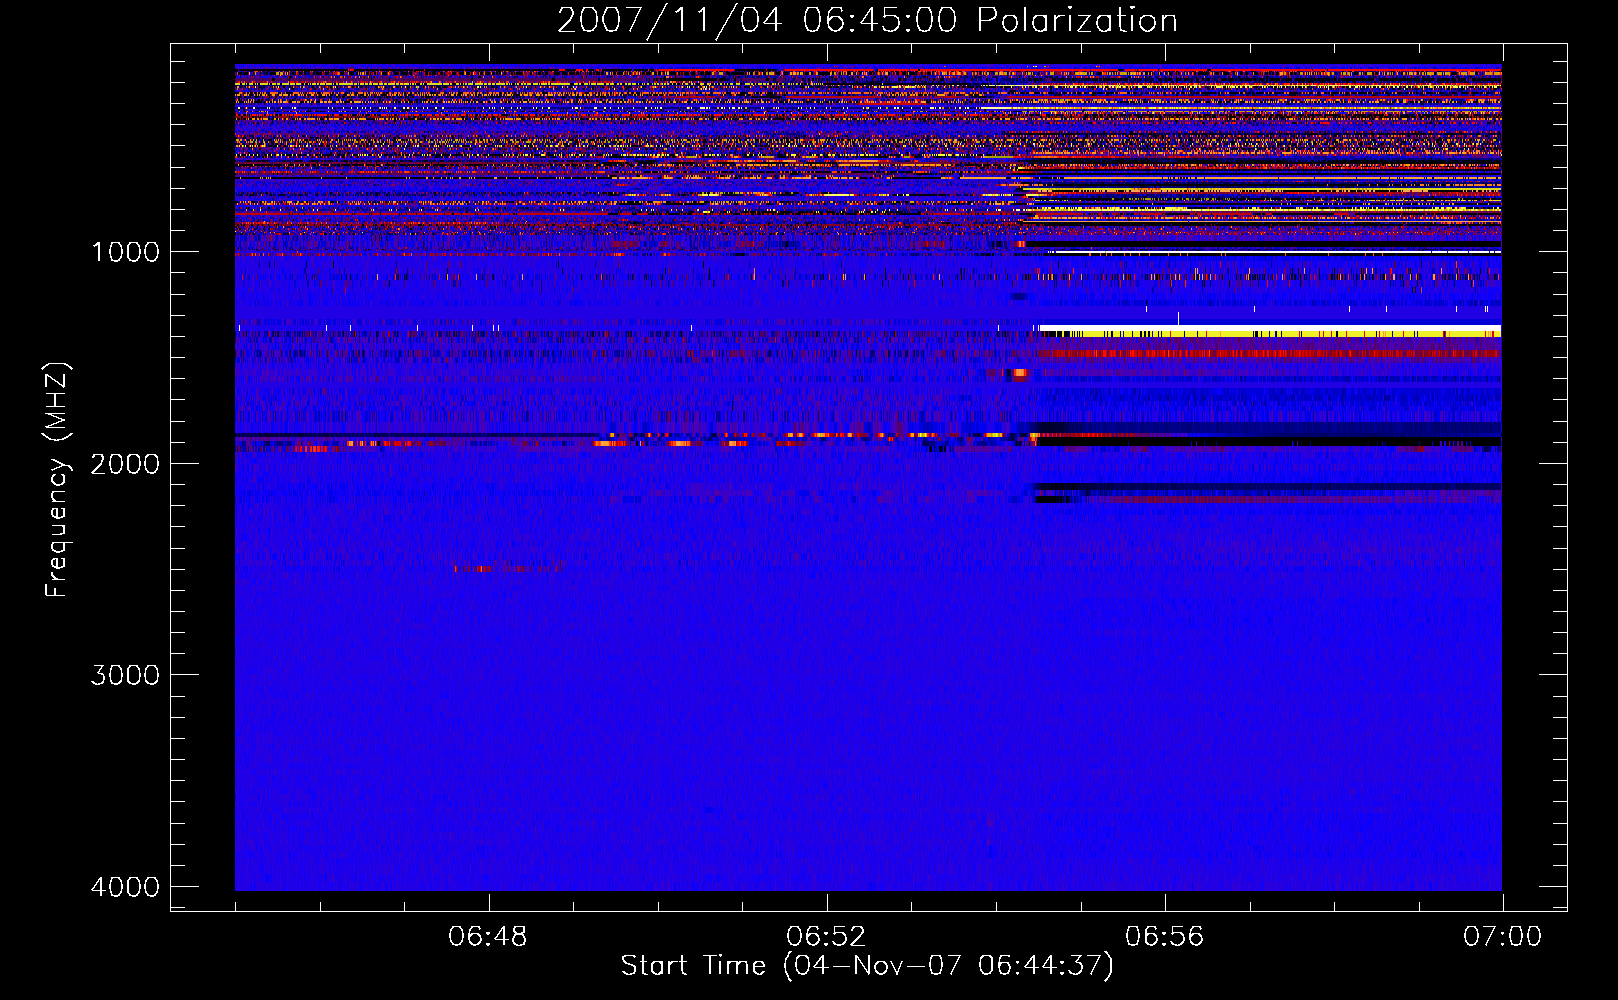Click the 06:52 time tick label
1618x1000 pixels.
tap(826, 937)
